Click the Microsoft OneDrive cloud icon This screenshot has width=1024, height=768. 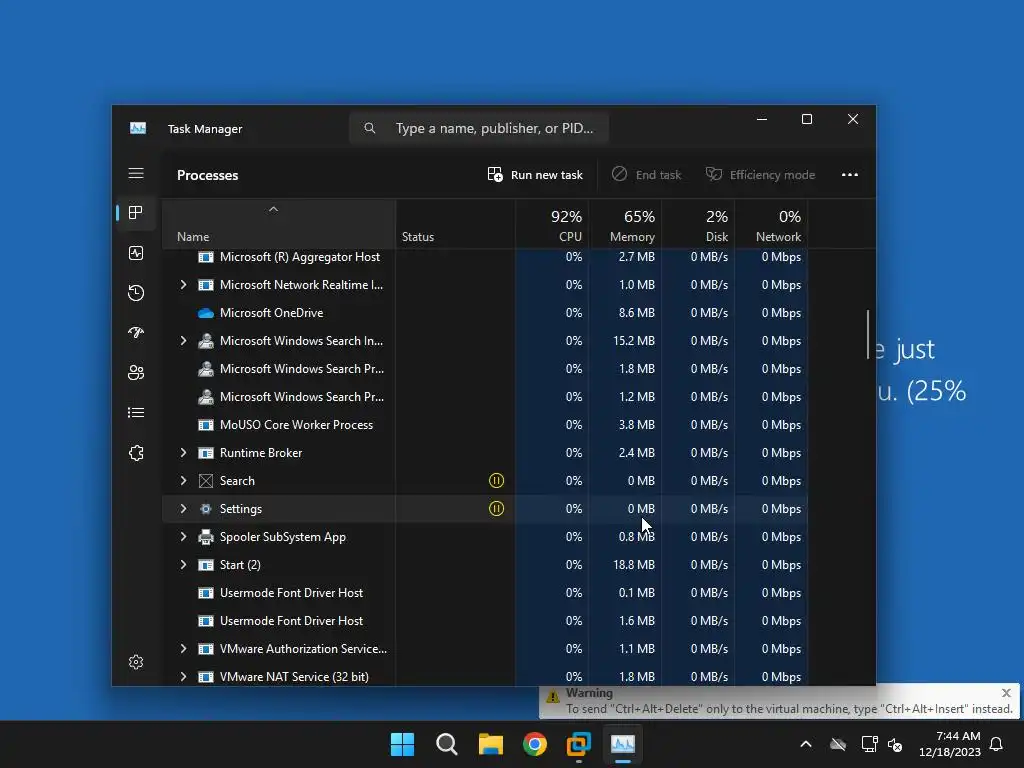point(206,313)
